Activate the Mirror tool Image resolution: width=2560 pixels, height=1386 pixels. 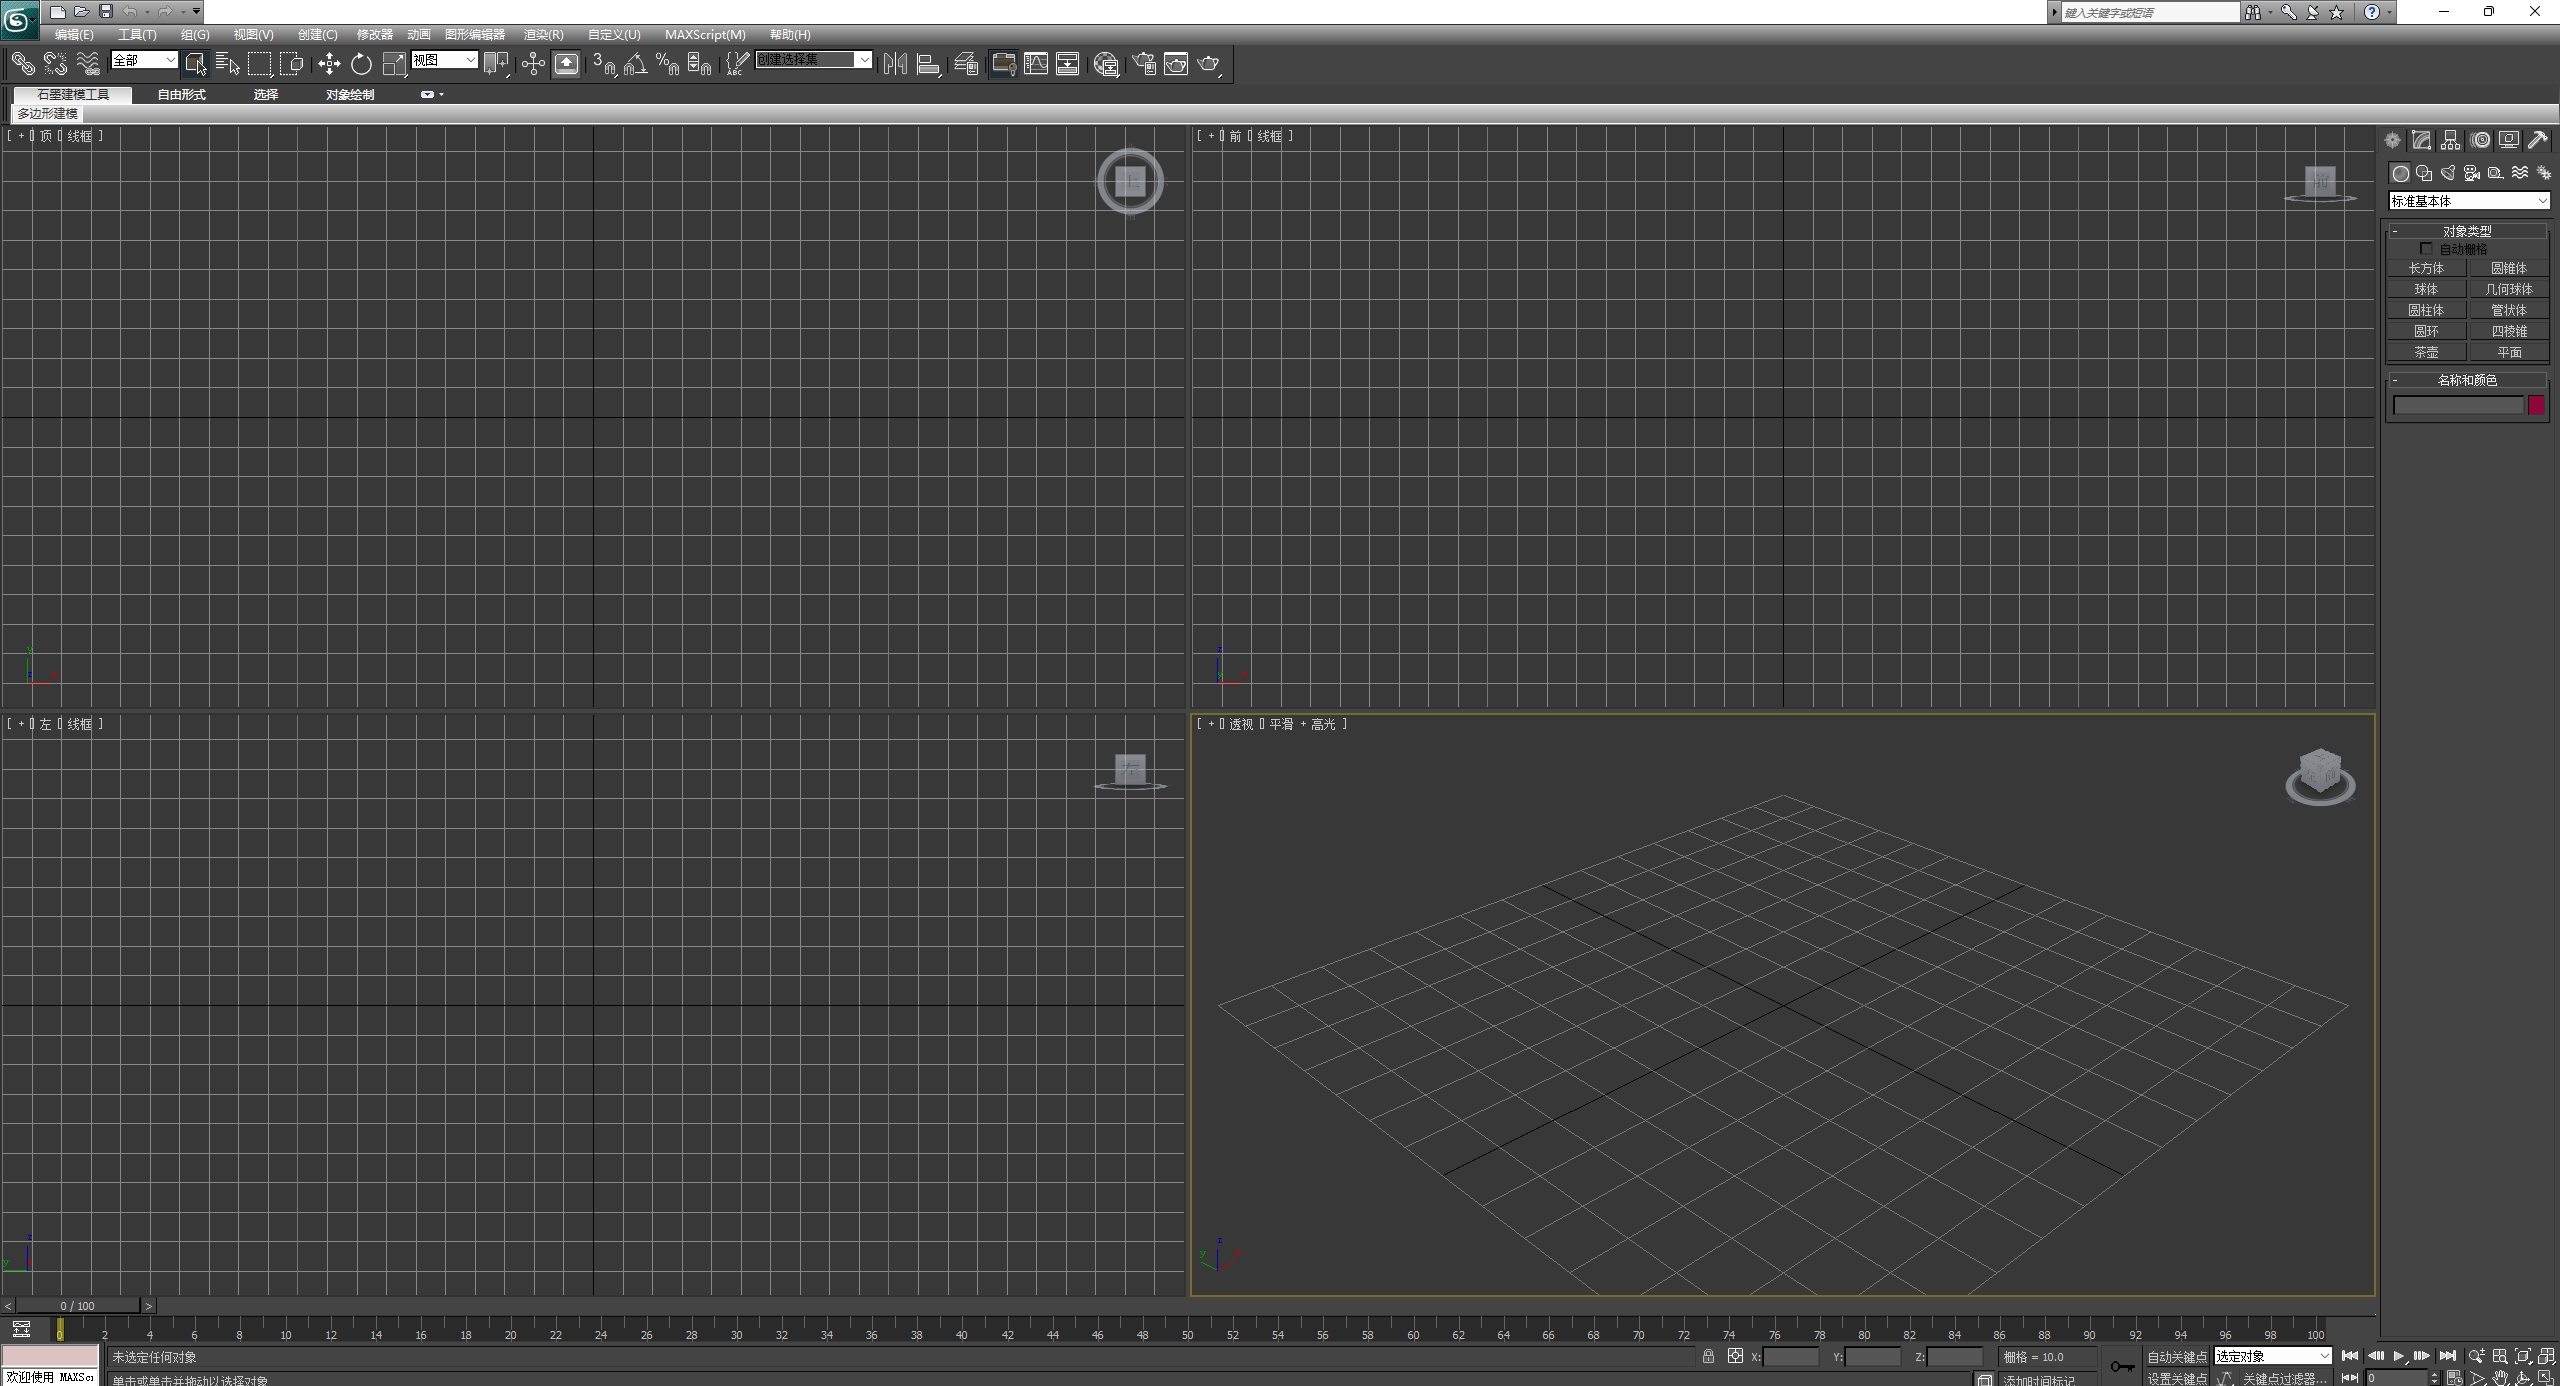click(x=895, y=63)
